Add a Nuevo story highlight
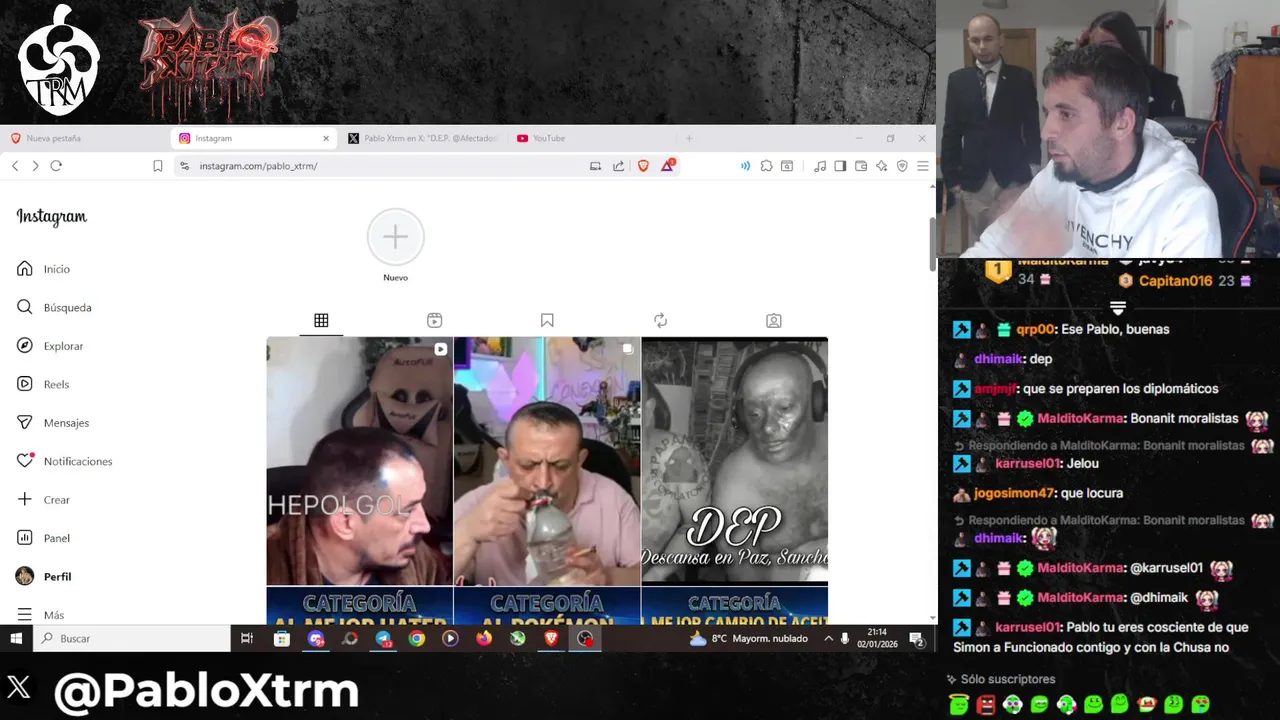This screenshot has height=720, width=1280. (x=396, y=237)
